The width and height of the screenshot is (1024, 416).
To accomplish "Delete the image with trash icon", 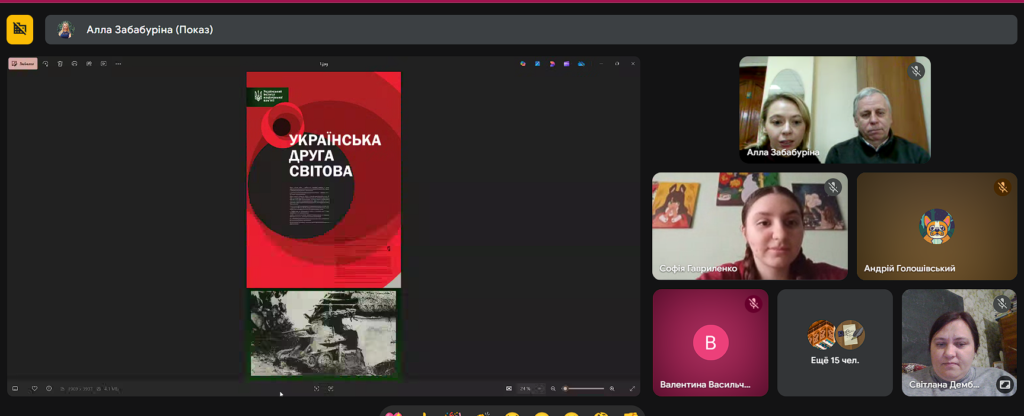I will point(60,63).
